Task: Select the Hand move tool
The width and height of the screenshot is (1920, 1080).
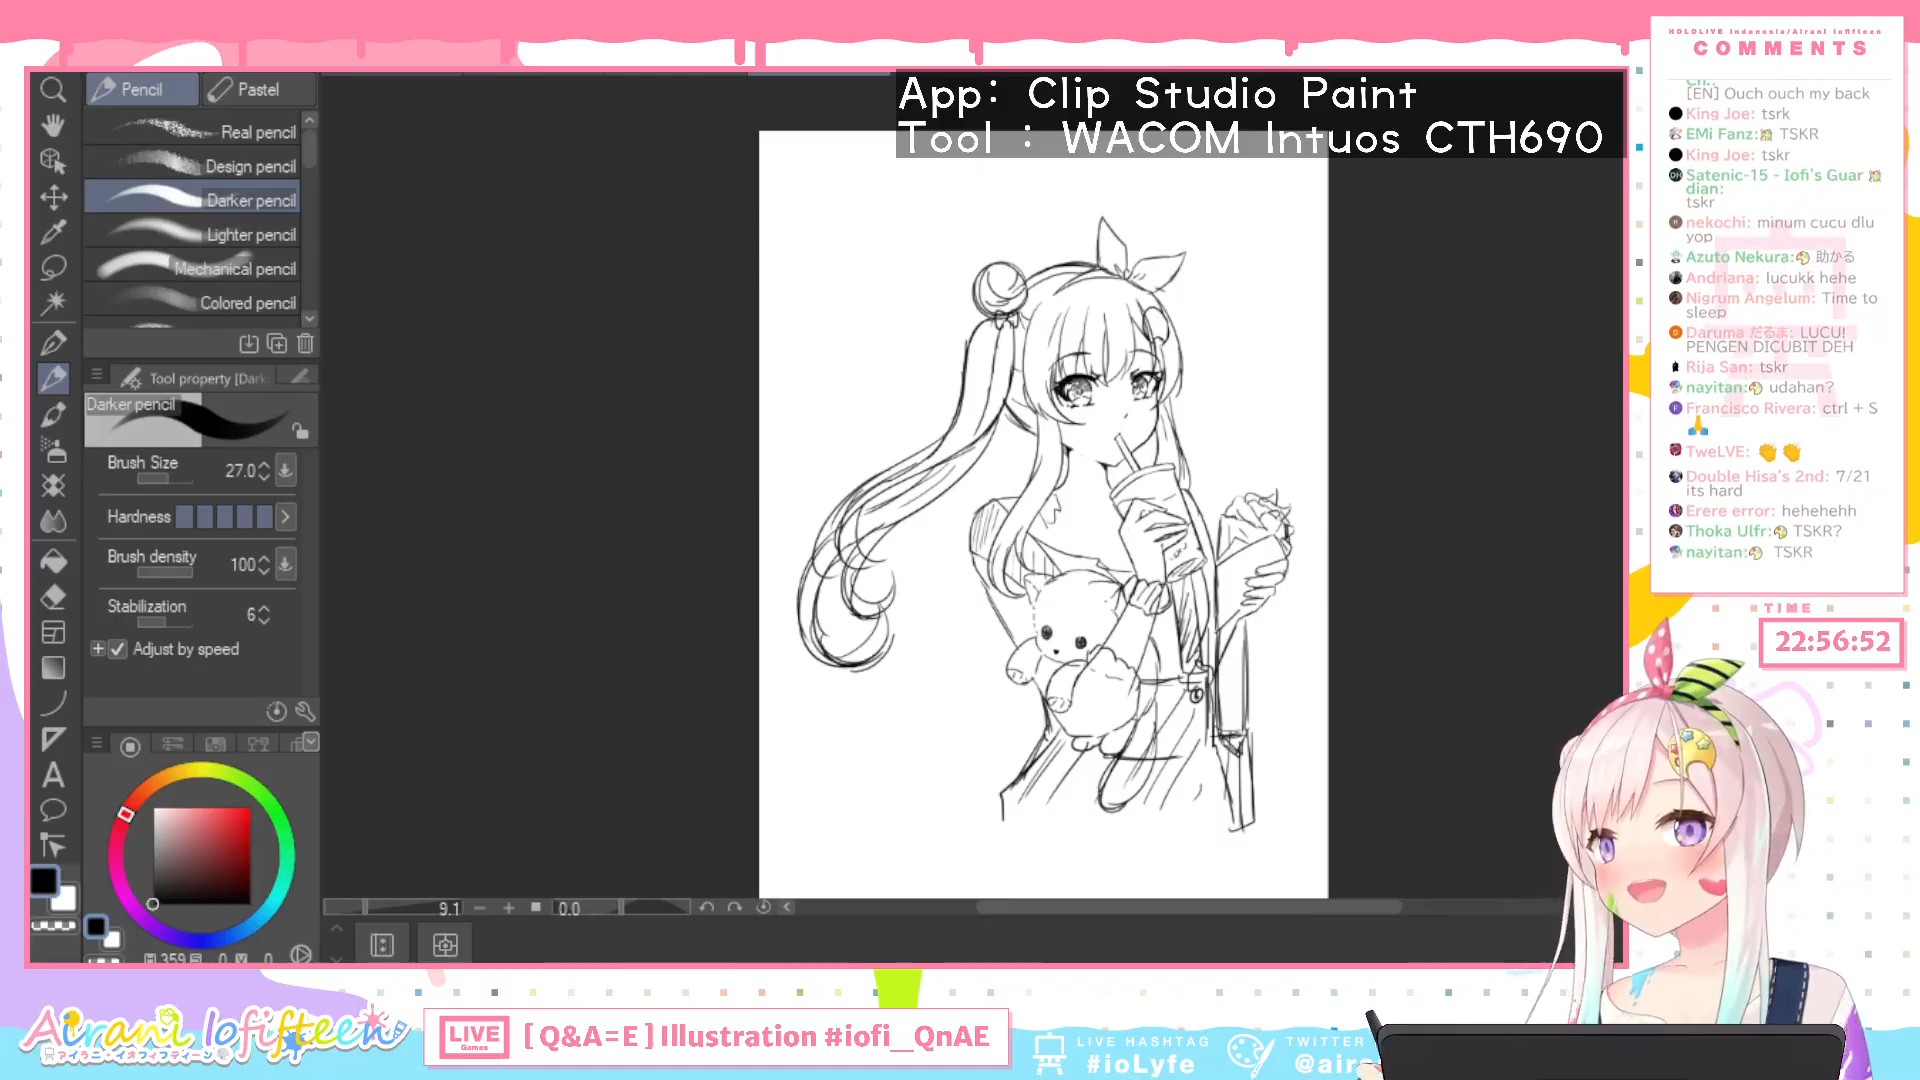Action: coord(53,125)
